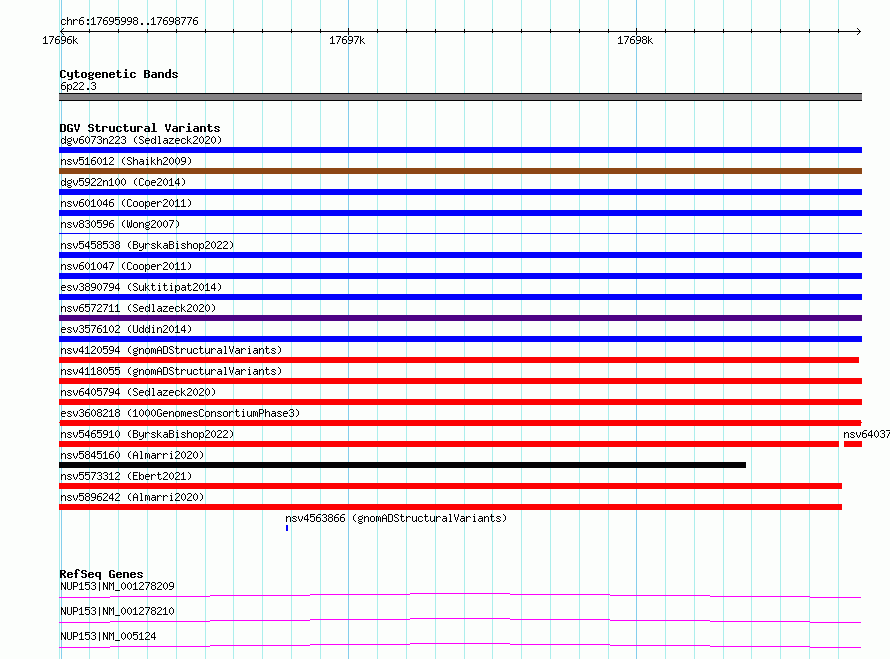Click the DGV Structural Variants track title
The height and width of the screenshot is (659, 890).
(x=140, y=128)
